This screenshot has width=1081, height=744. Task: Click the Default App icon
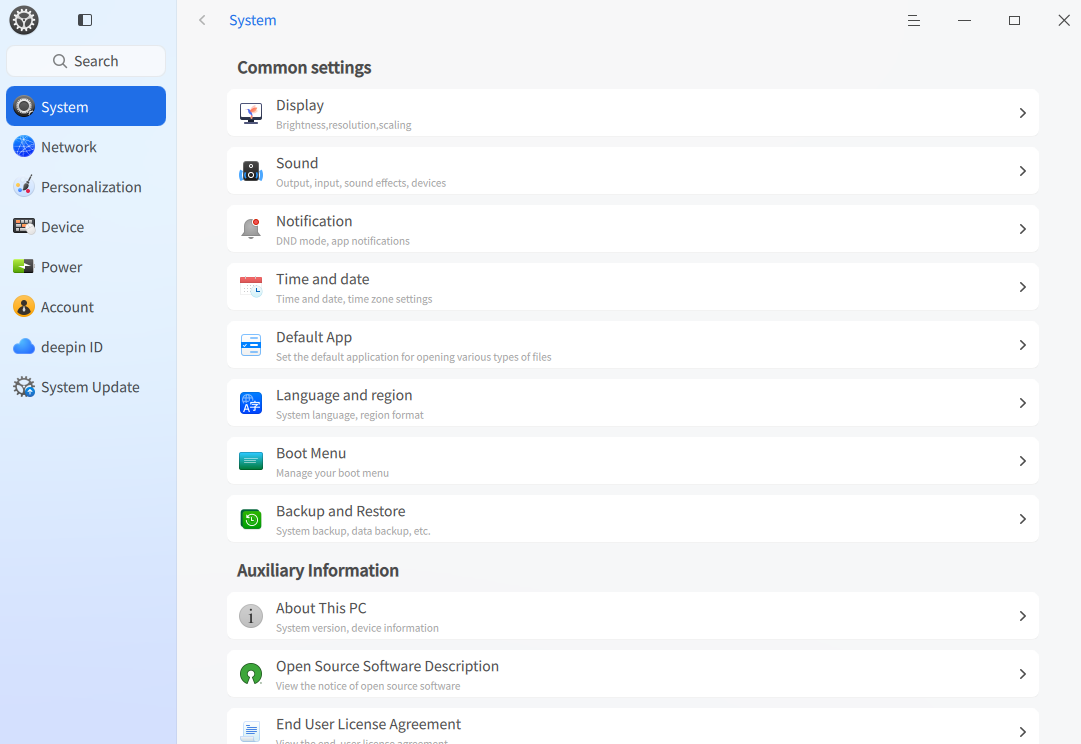(x=251, y=345)
